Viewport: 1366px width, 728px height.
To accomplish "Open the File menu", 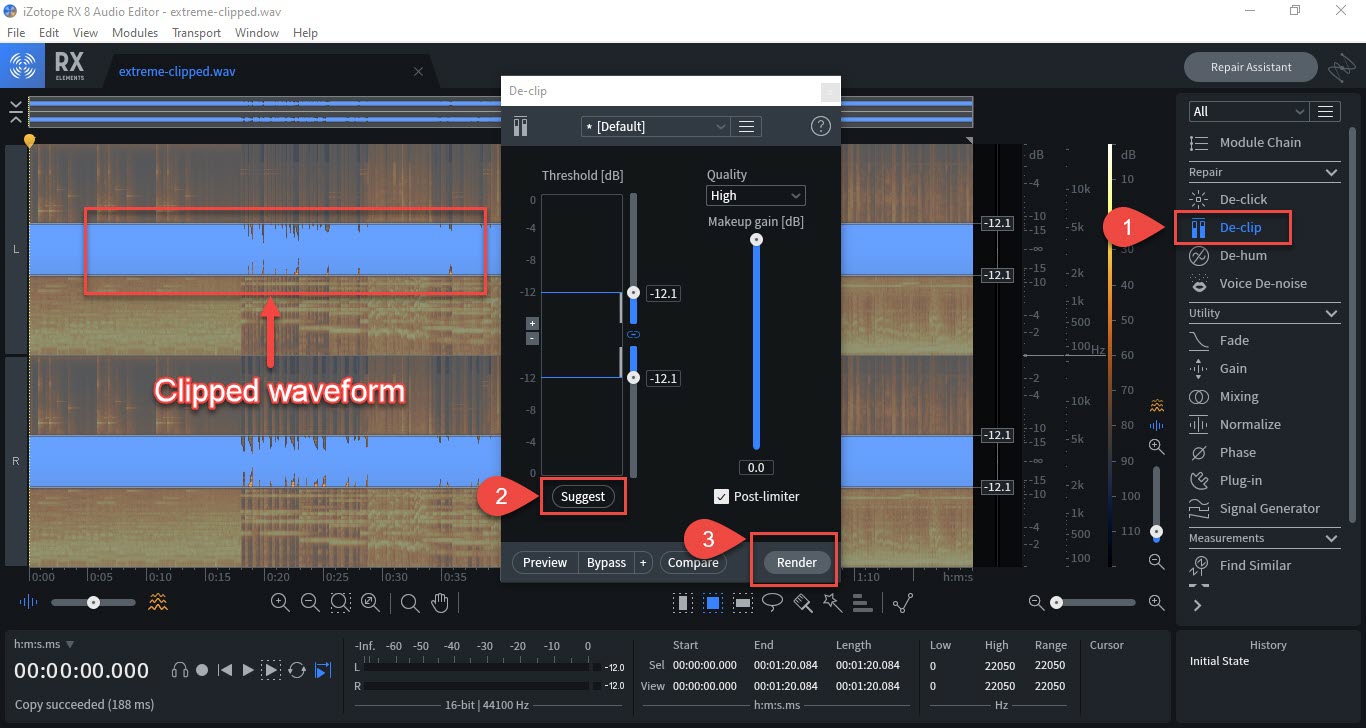I will tap(16, 32).
